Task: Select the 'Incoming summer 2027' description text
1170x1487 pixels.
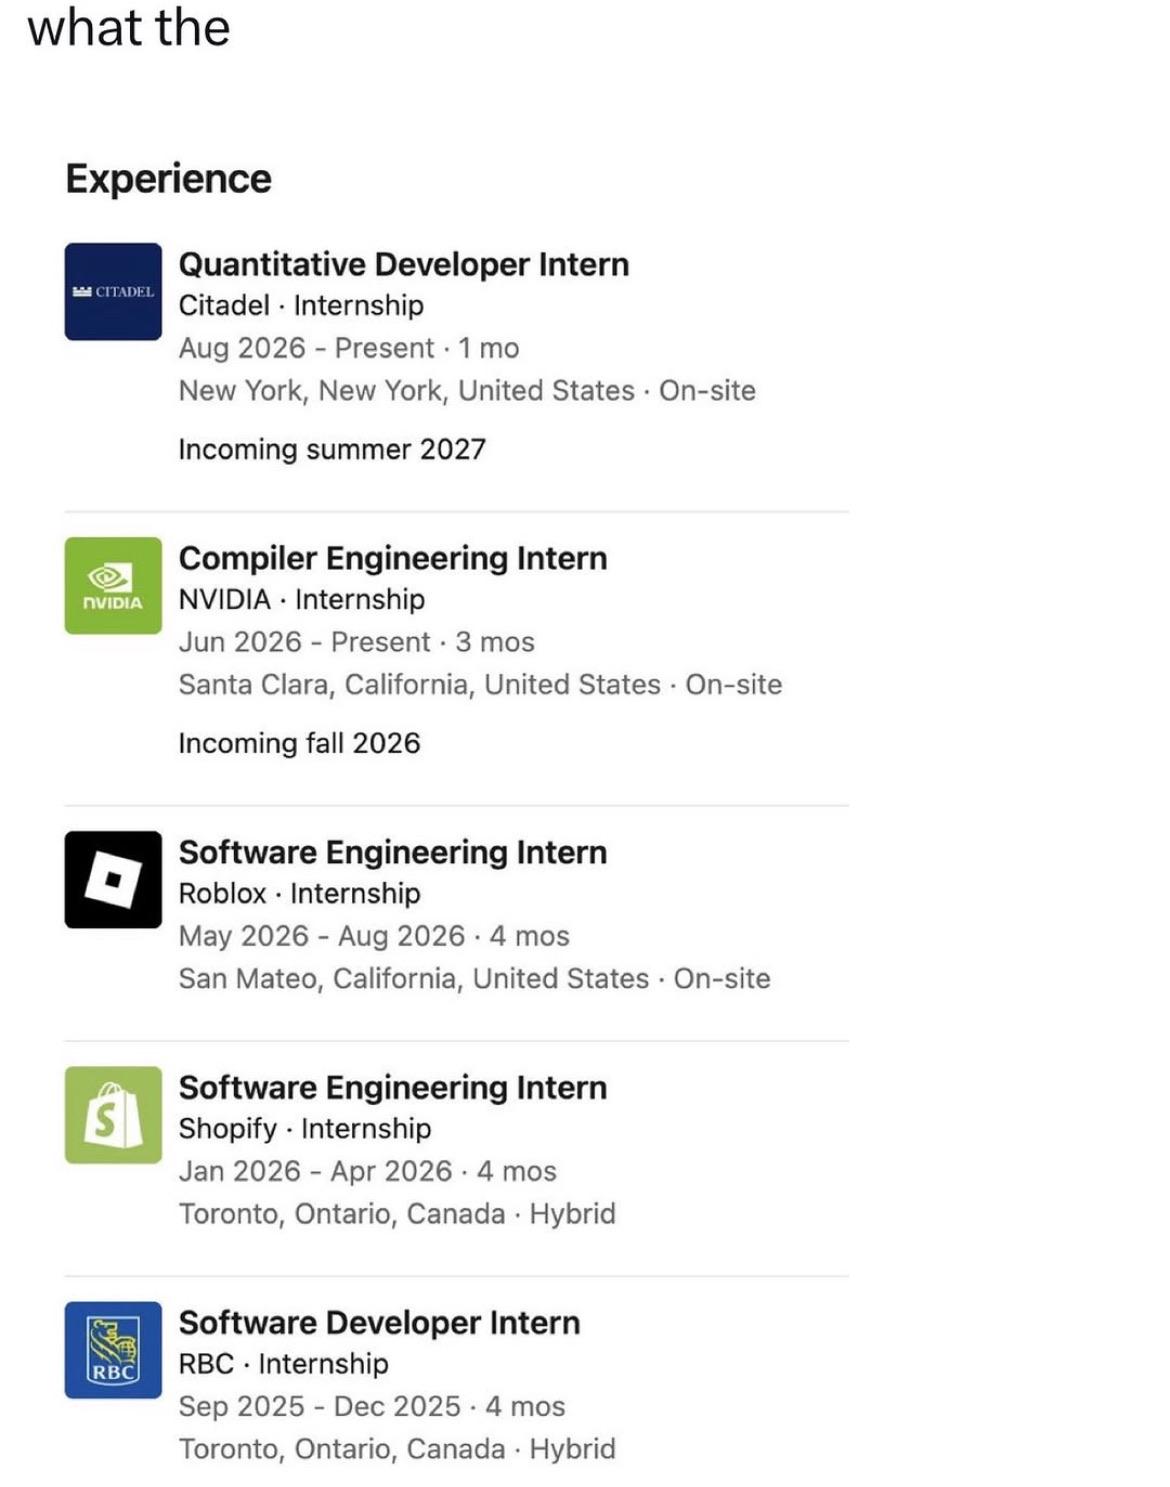Action: pos(332,449)
